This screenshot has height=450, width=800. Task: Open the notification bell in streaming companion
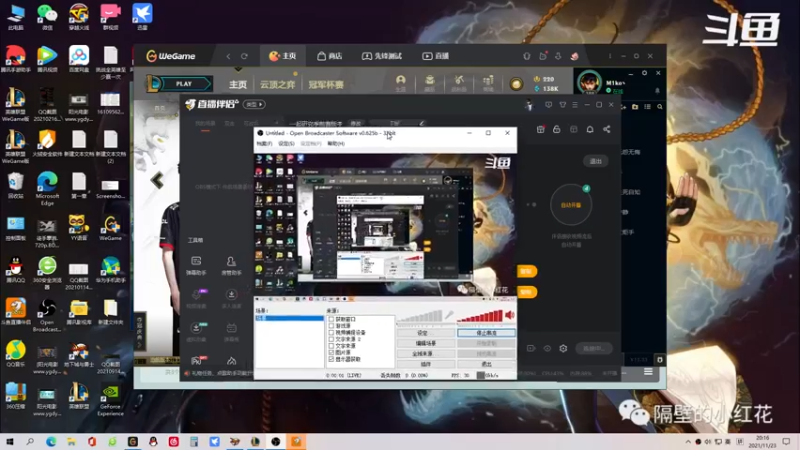(590, 130)
